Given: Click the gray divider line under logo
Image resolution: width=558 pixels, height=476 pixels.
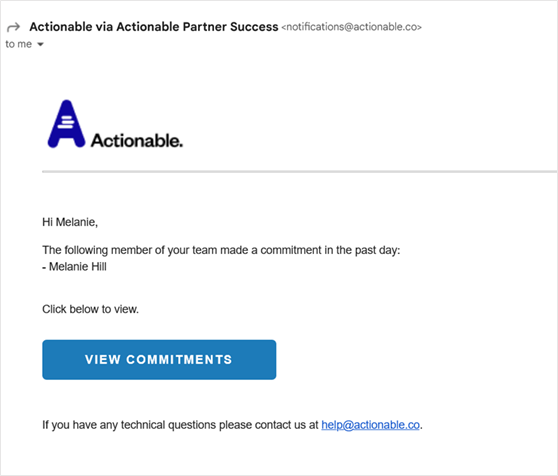Looking at the screenshot, I should (300, 171).
